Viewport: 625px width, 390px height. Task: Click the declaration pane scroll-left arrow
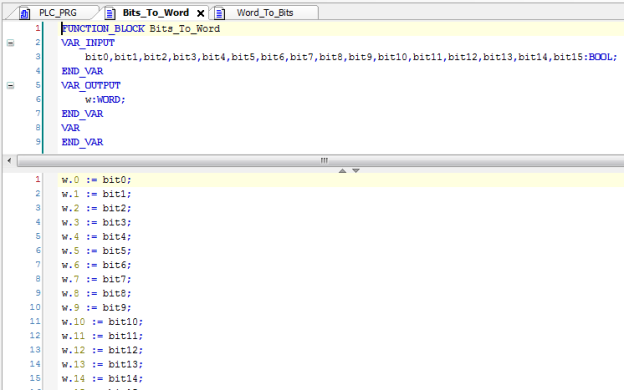coord(10,160)
